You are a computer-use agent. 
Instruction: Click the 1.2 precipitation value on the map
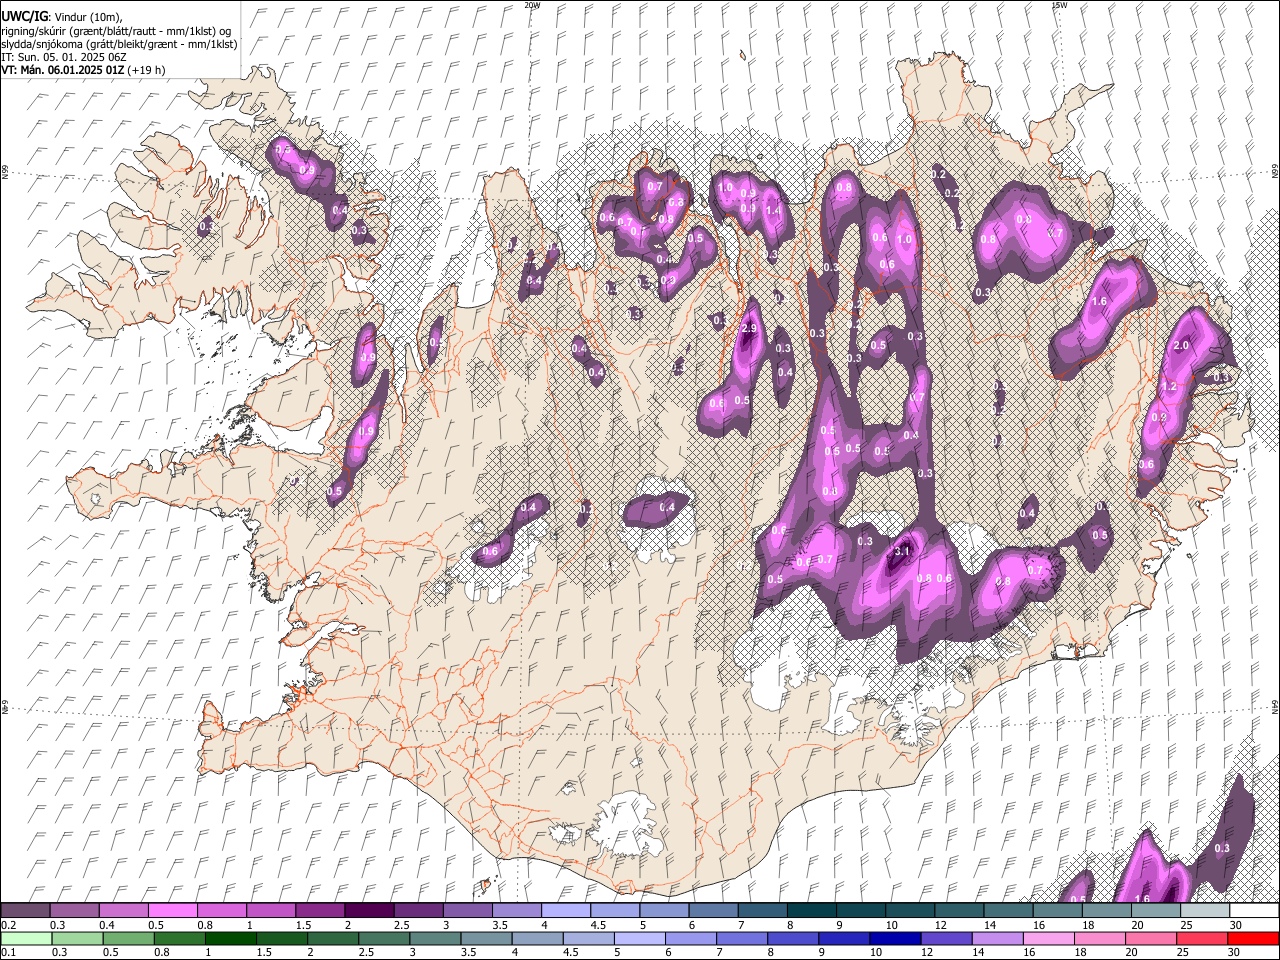1169,387
